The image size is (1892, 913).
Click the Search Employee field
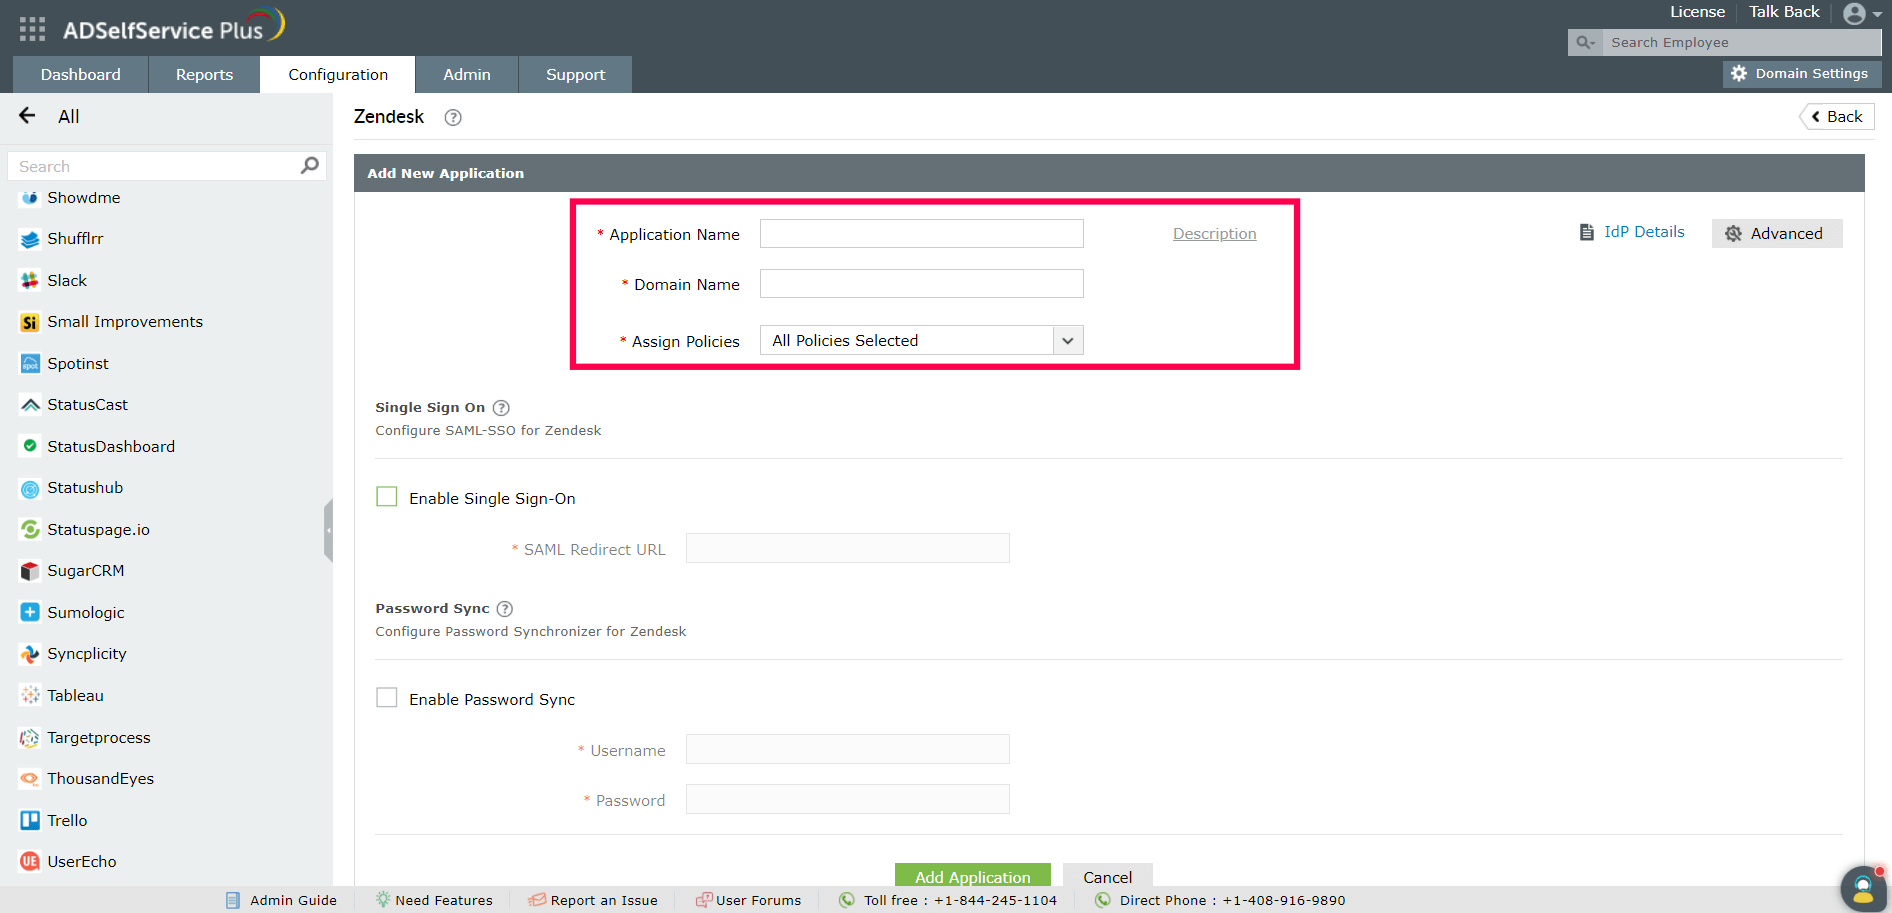click(1740, 42)
